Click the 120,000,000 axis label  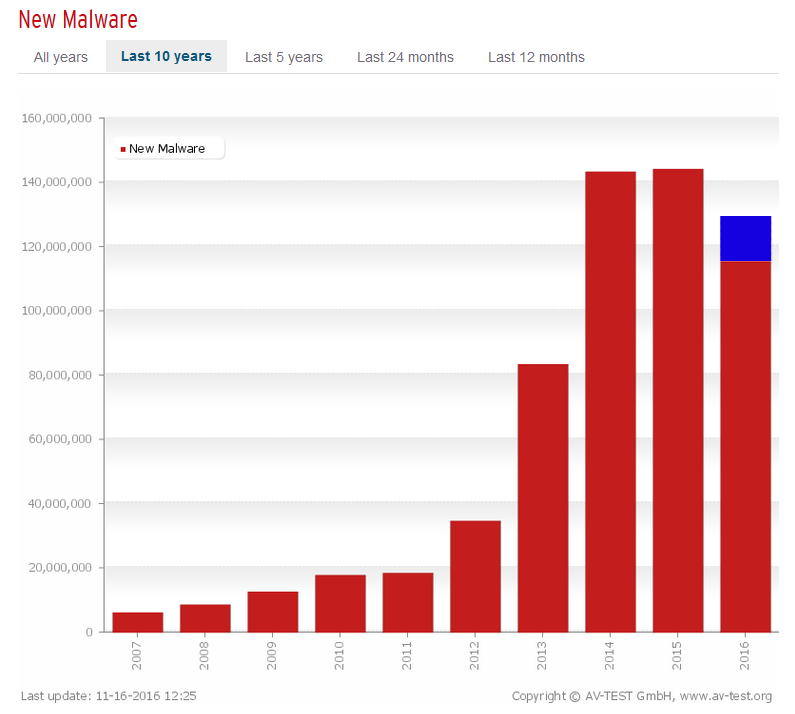(x=57, y=246)
